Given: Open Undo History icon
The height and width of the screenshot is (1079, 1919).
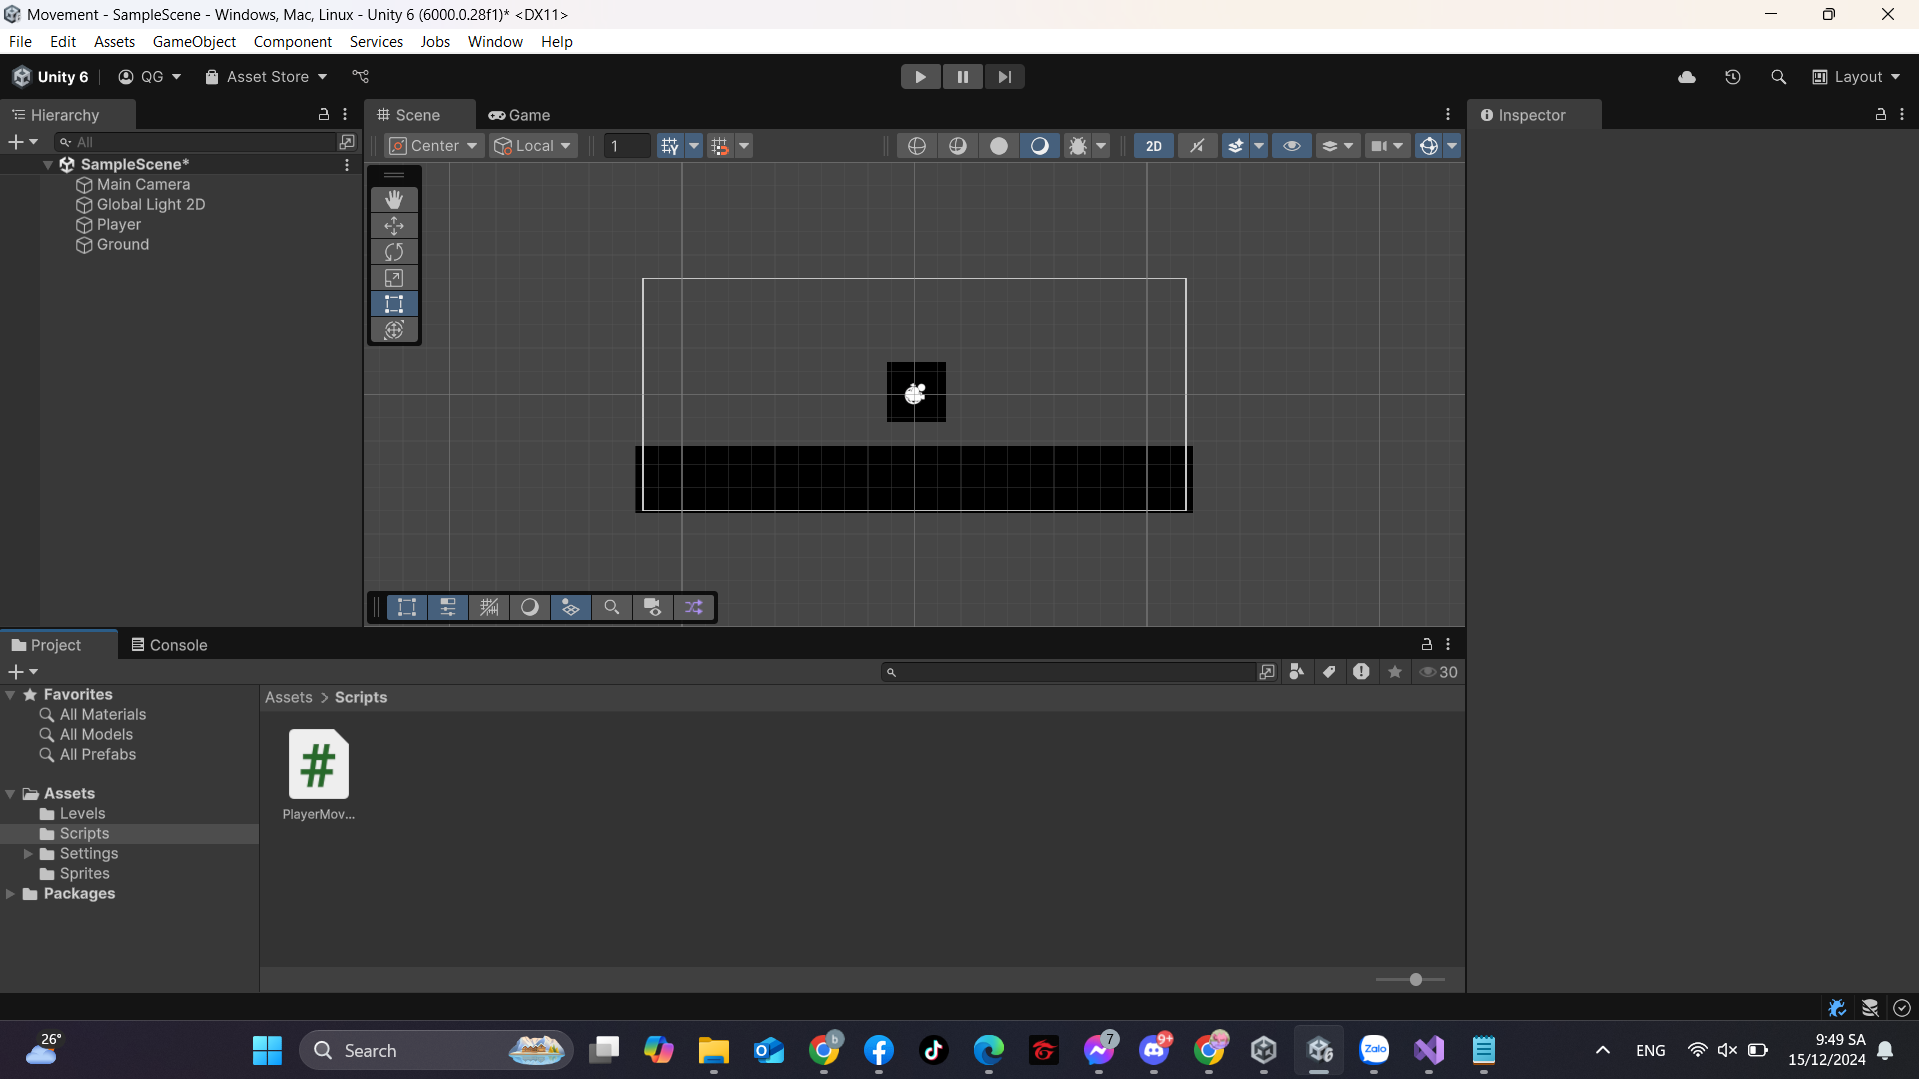Looking at the screenshot, I should [x=1733, y=77].
